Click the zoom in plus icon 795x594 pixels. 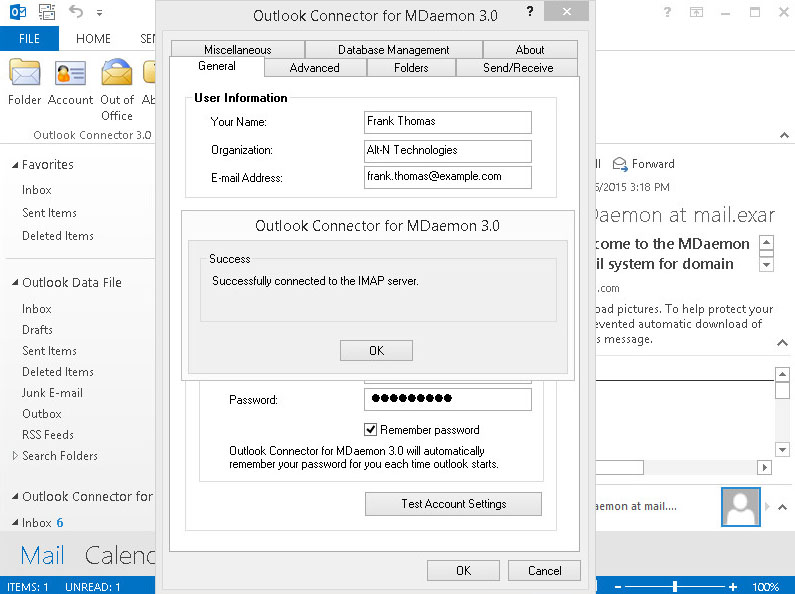point(733,586)
